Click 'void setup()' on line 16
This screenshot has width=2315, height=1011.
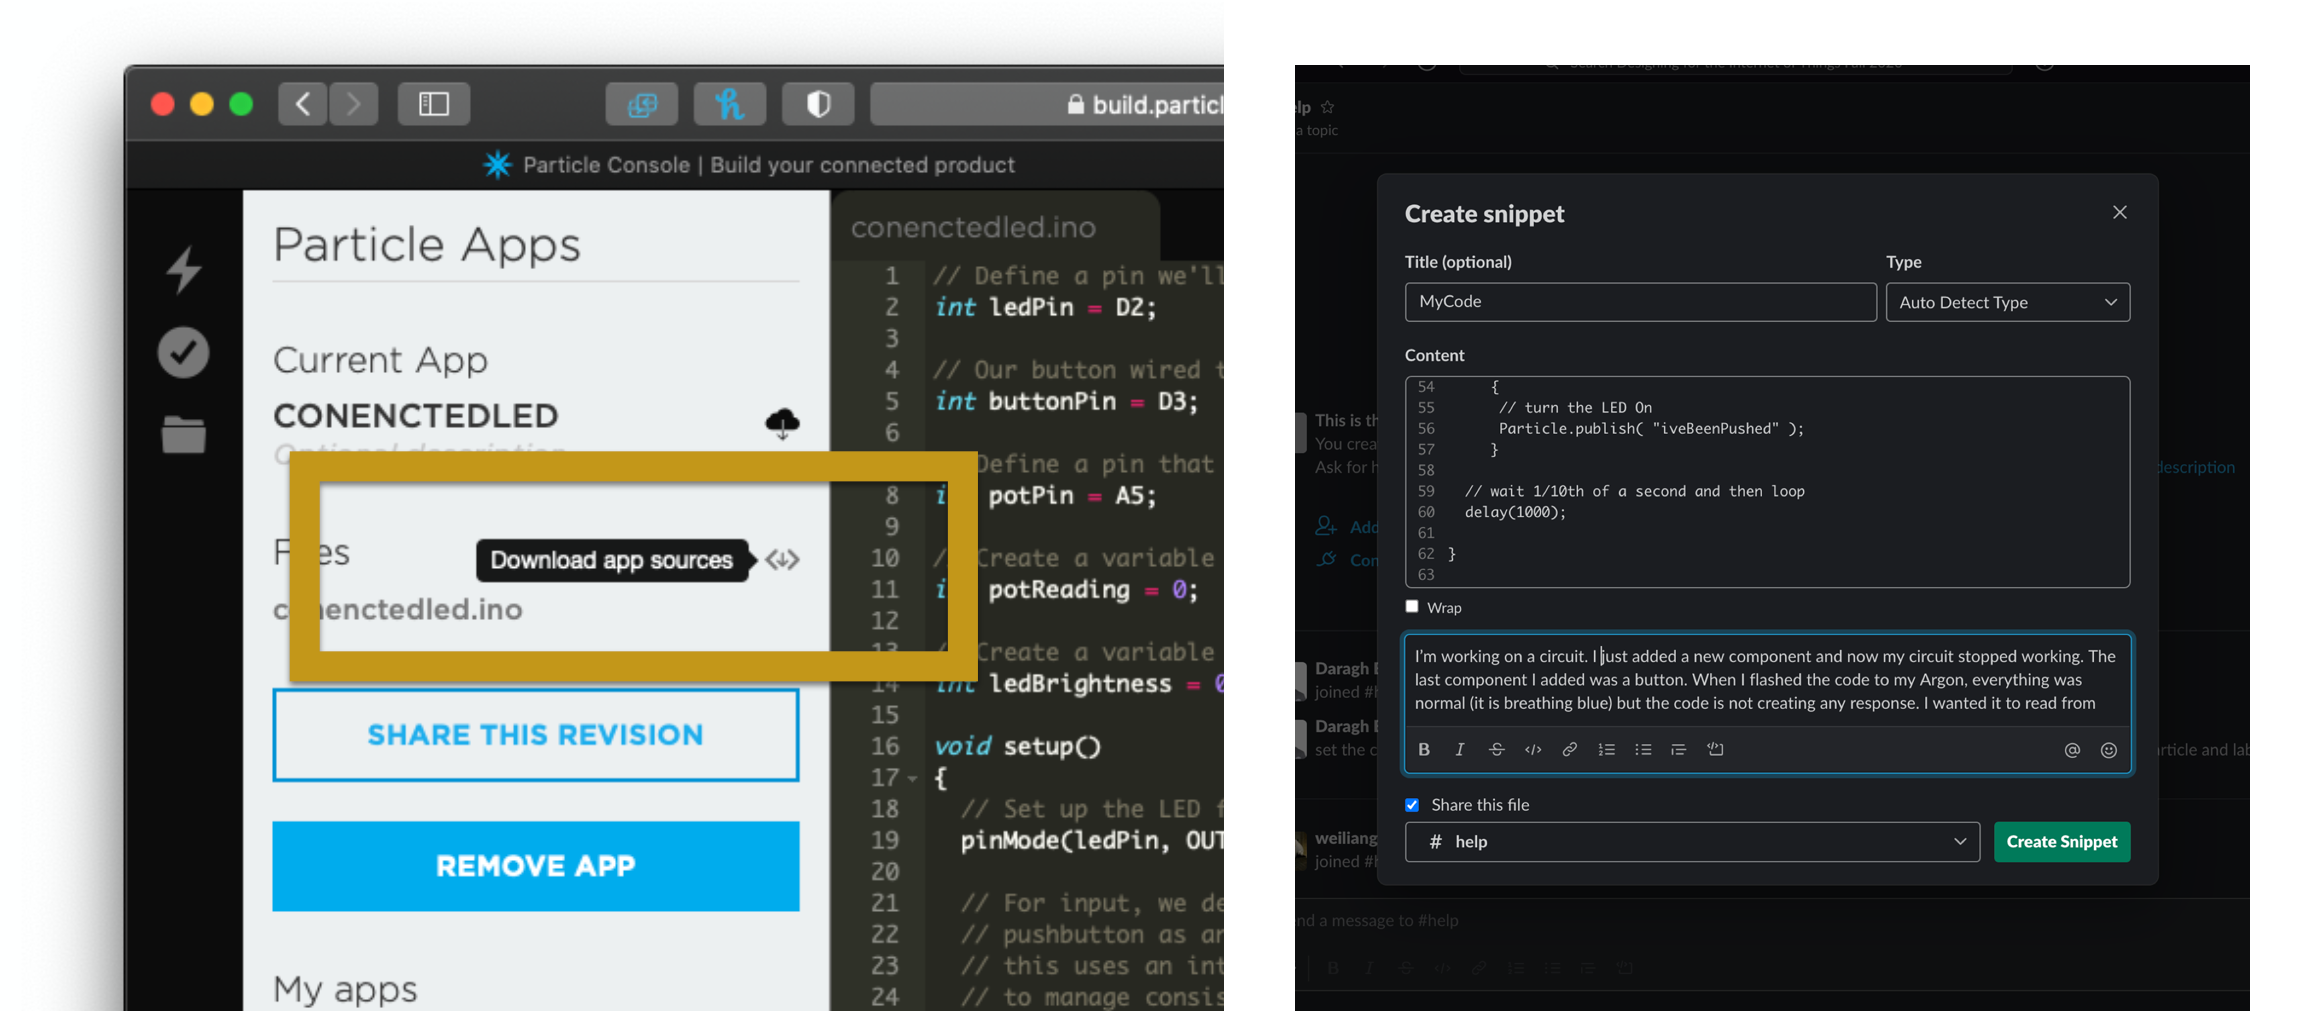tap(1017, 746)
